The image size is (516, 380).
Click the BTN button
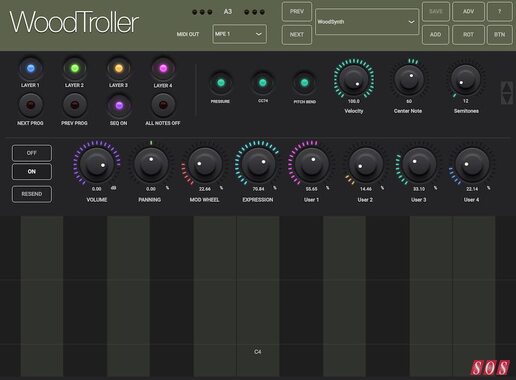pos(499,35)
